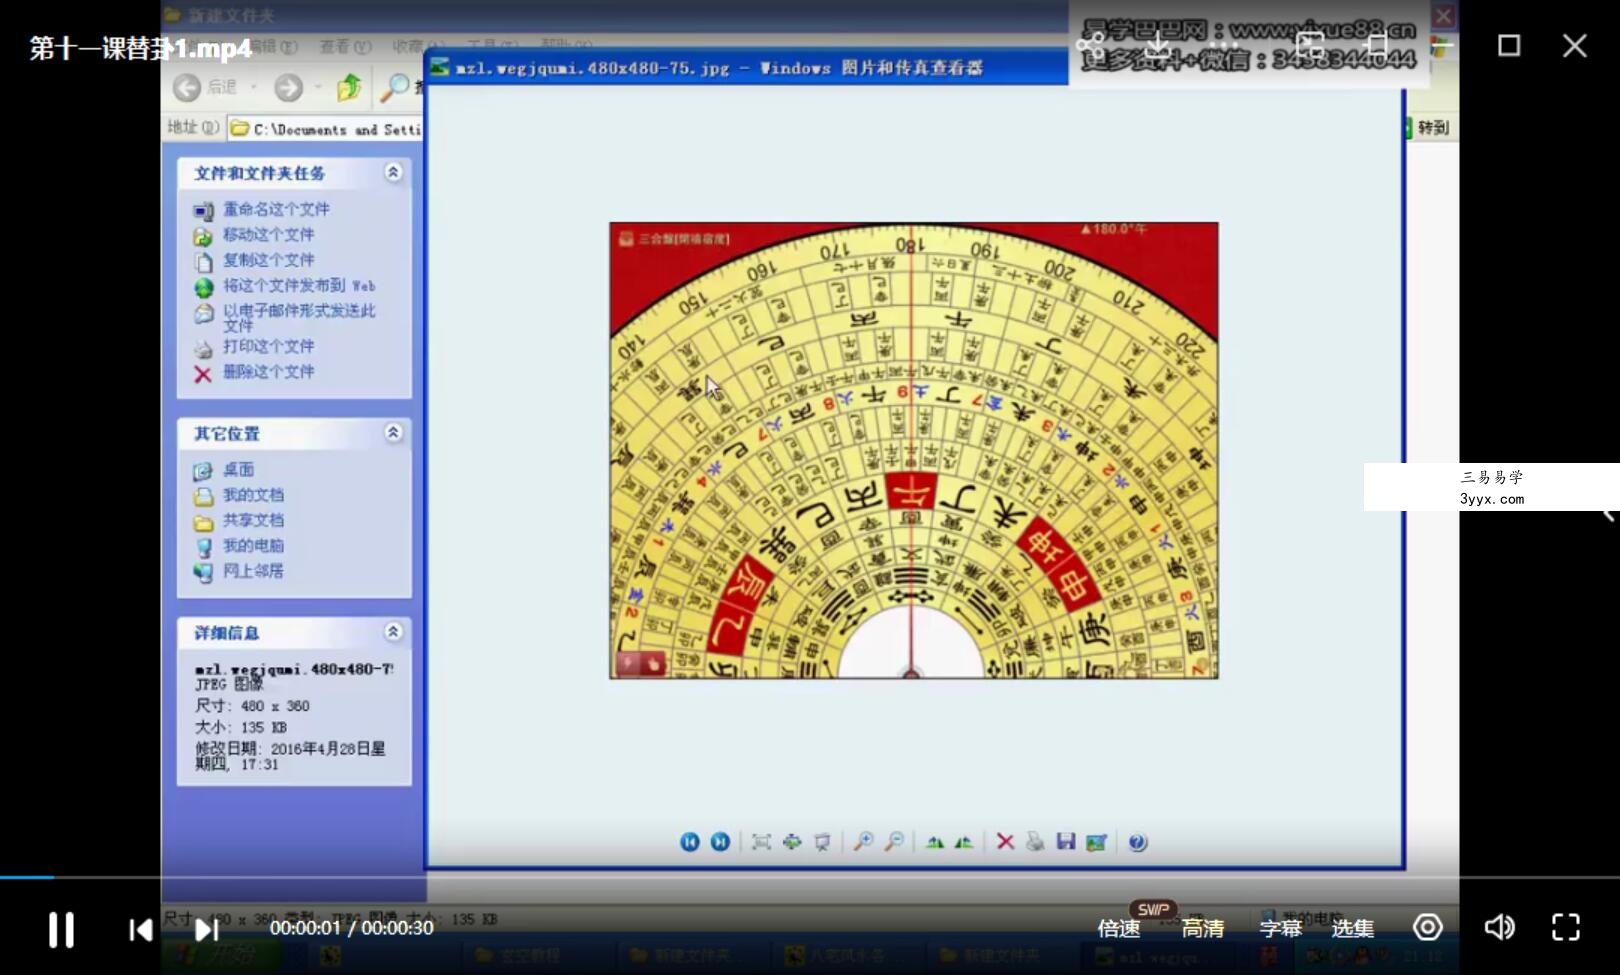The width and height of the screenshot is (1620, 975).
Task: Rotate the picture counterclockwise
Action: click(x=964, y=842)
